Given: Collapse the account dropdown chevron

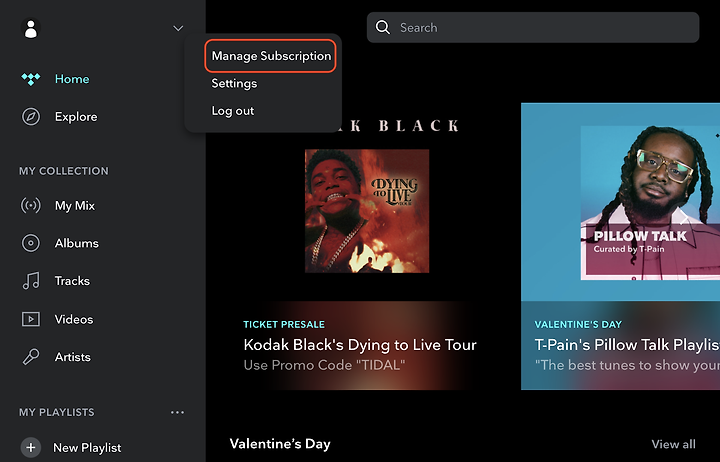Looking at the screenshot, I should (x=178, y=28).
